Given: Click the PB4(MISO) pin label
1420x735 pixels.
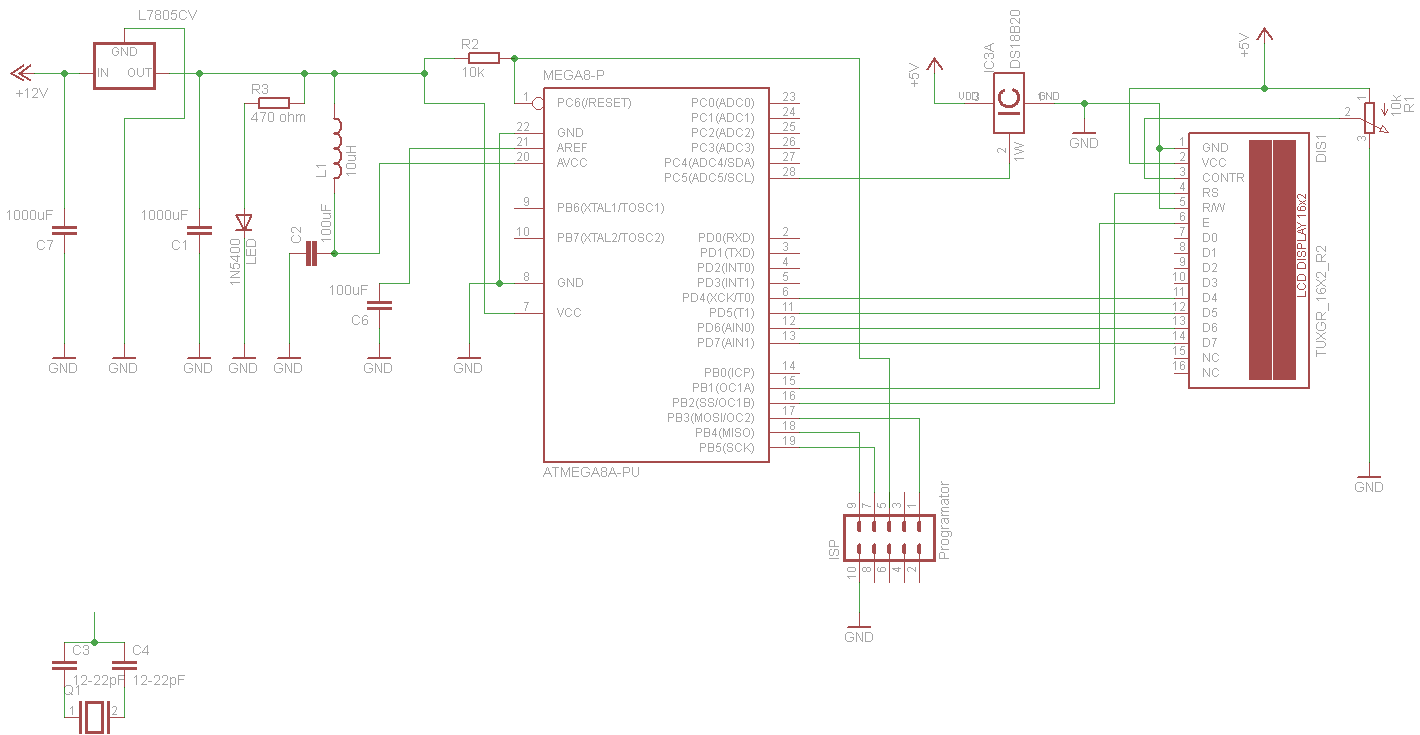Looking at the screenshot, I should pyautogui.click(x=725, y=433).
